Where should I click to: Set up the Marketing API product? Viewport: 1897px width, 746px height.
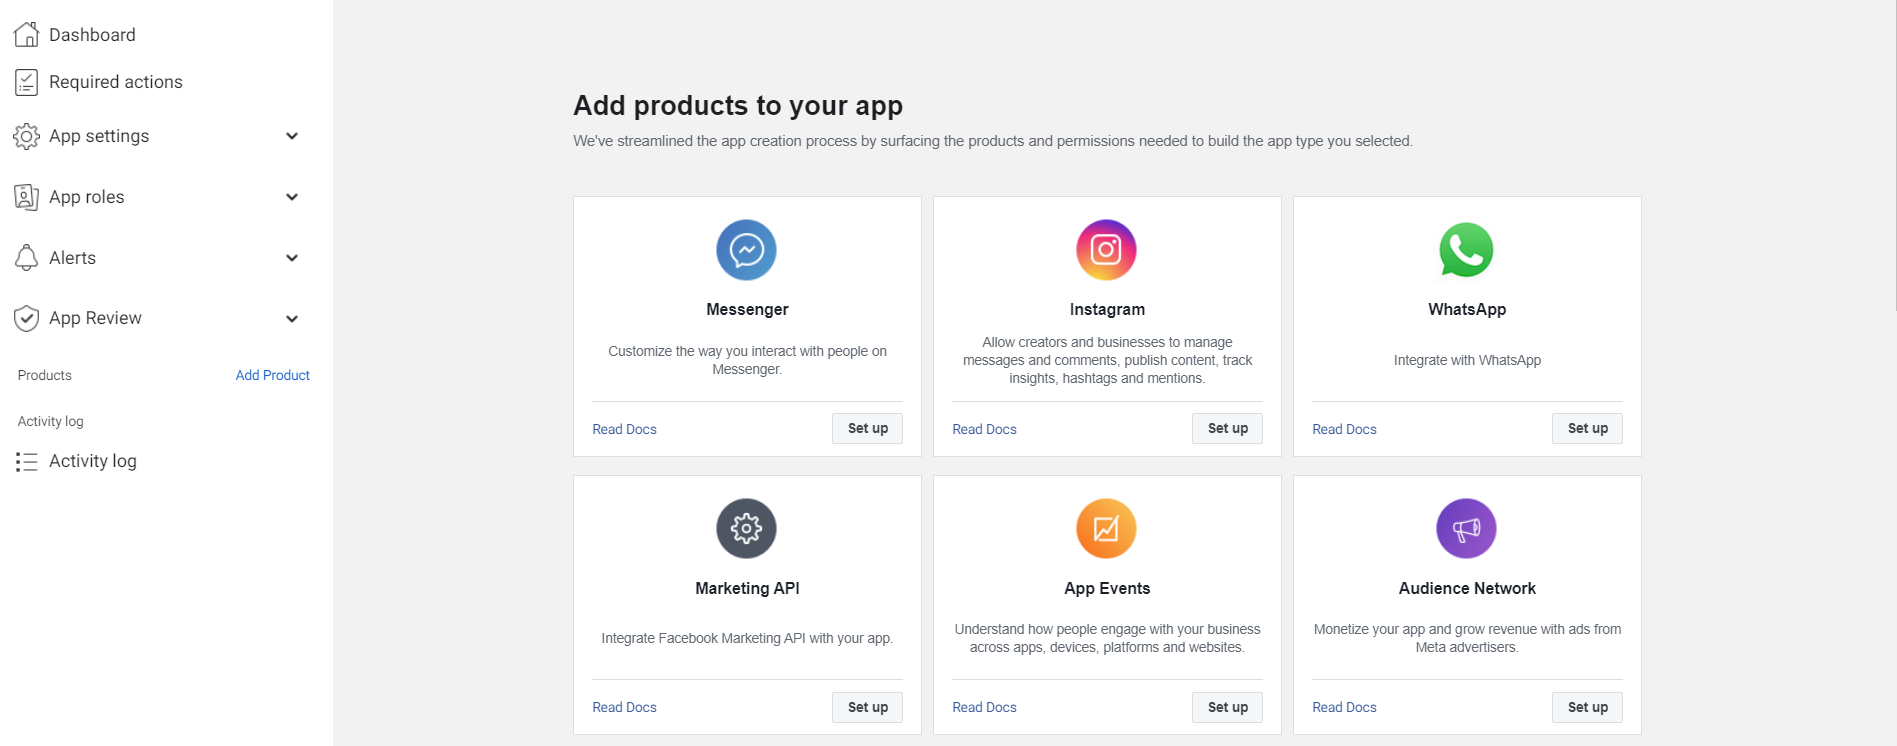868,707
